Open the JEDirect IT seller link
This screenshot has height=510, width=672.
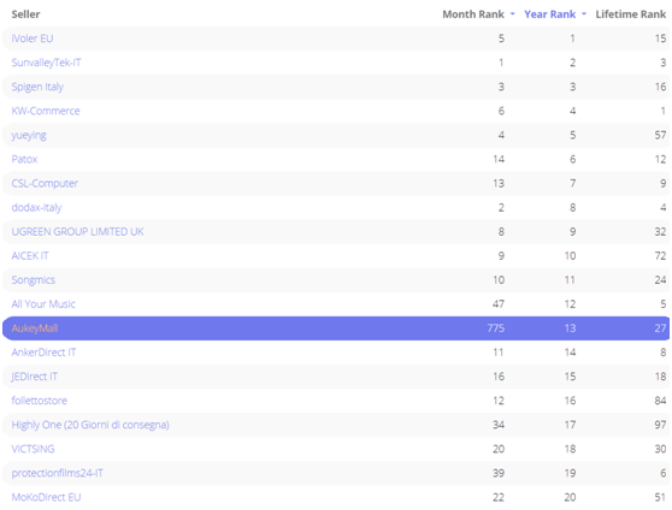pos(34,377)
